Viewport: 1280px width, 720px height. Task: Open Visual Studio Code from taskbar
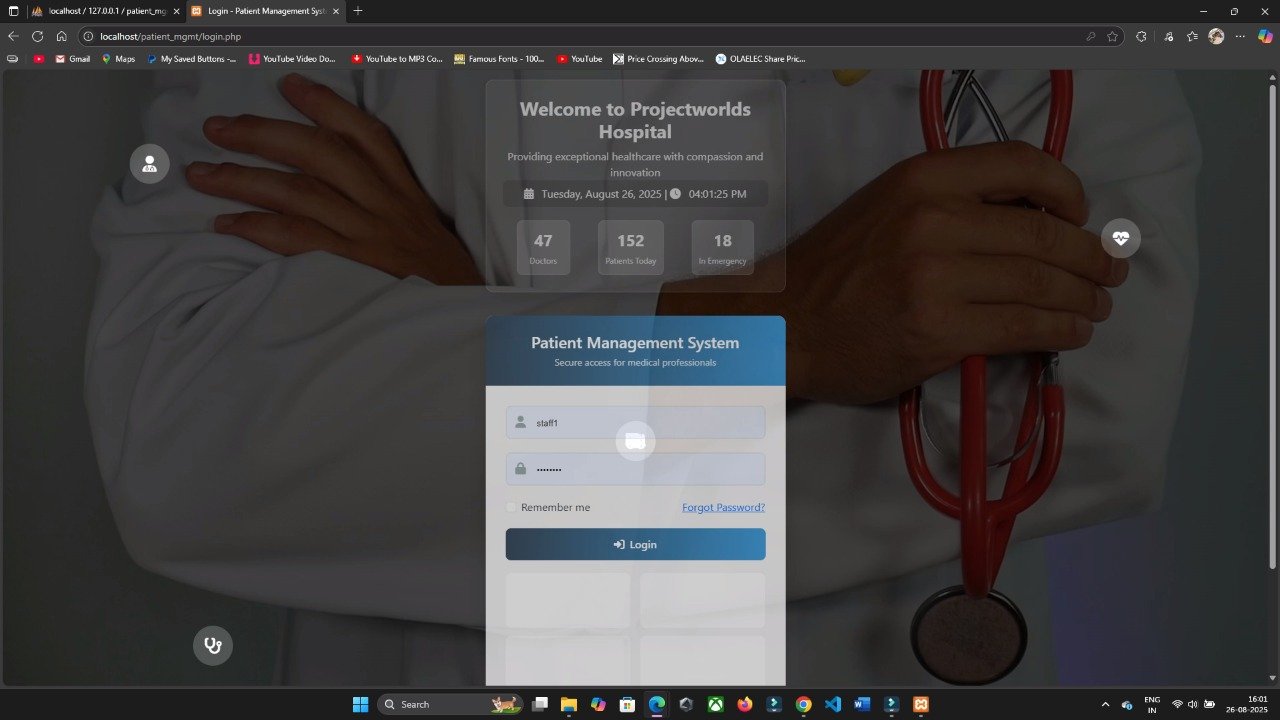(833, 704)
